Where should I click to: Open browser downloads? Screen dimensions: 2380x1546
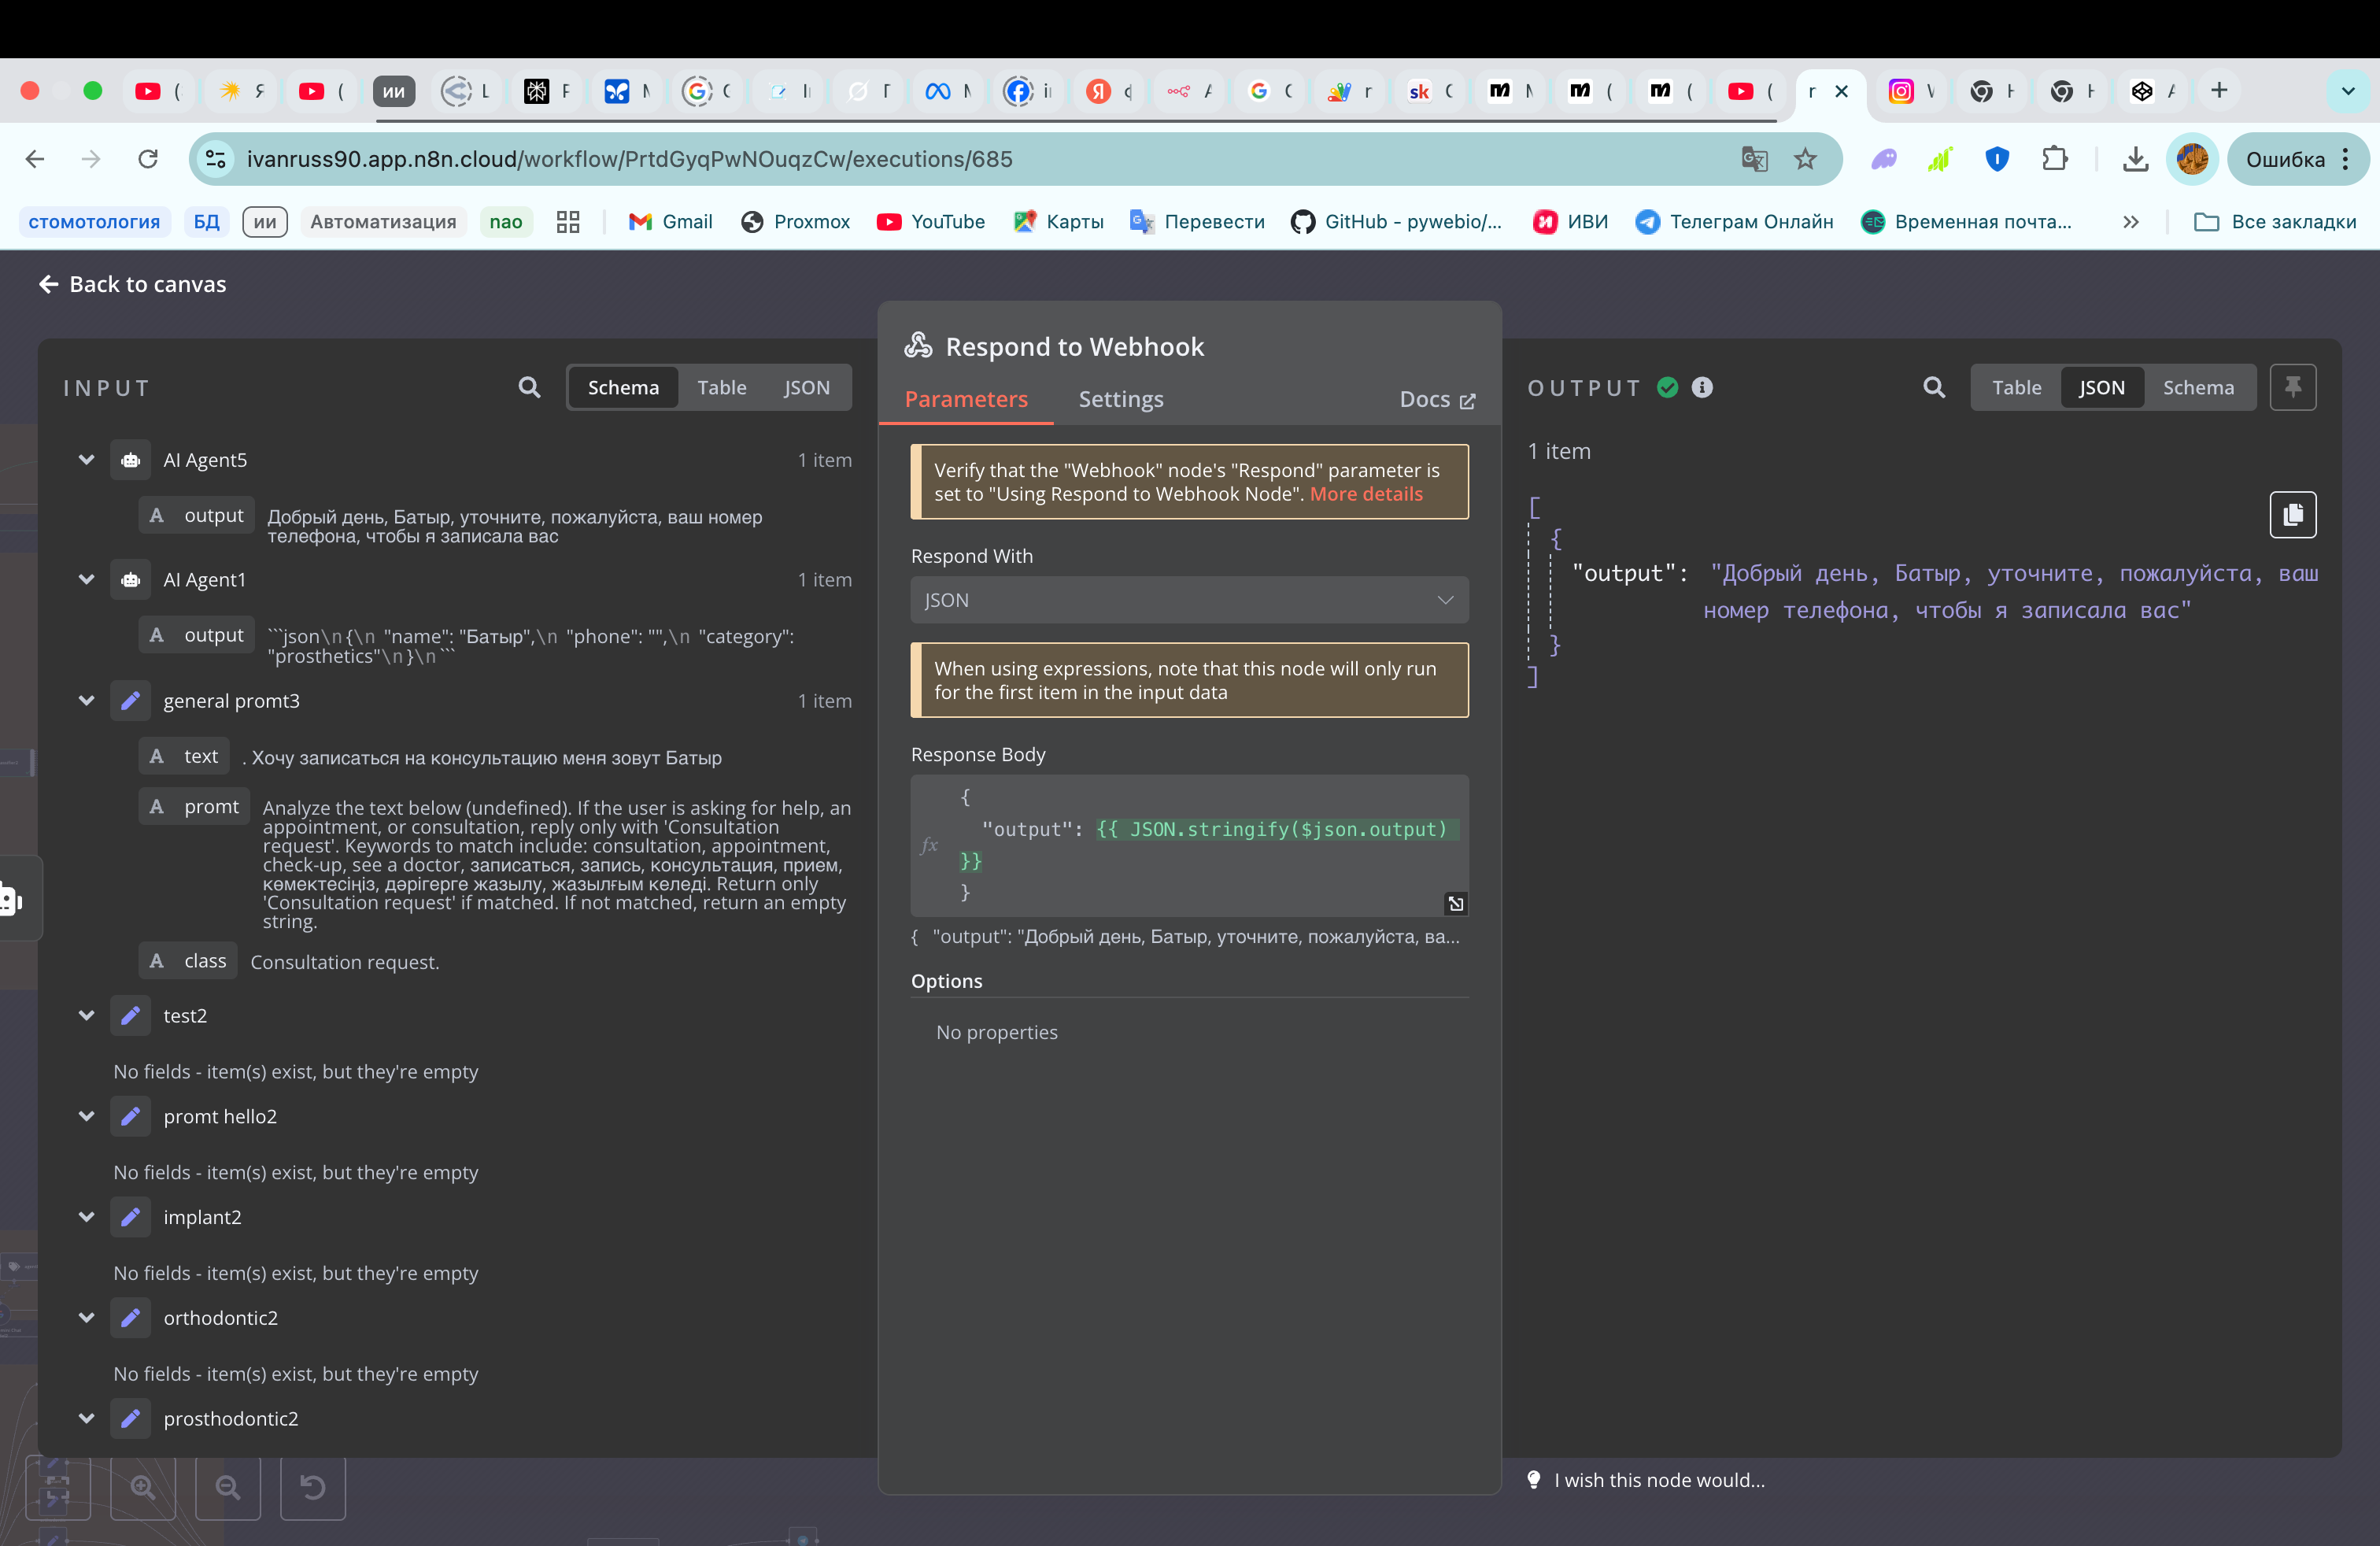click(x=2135, y=159)
